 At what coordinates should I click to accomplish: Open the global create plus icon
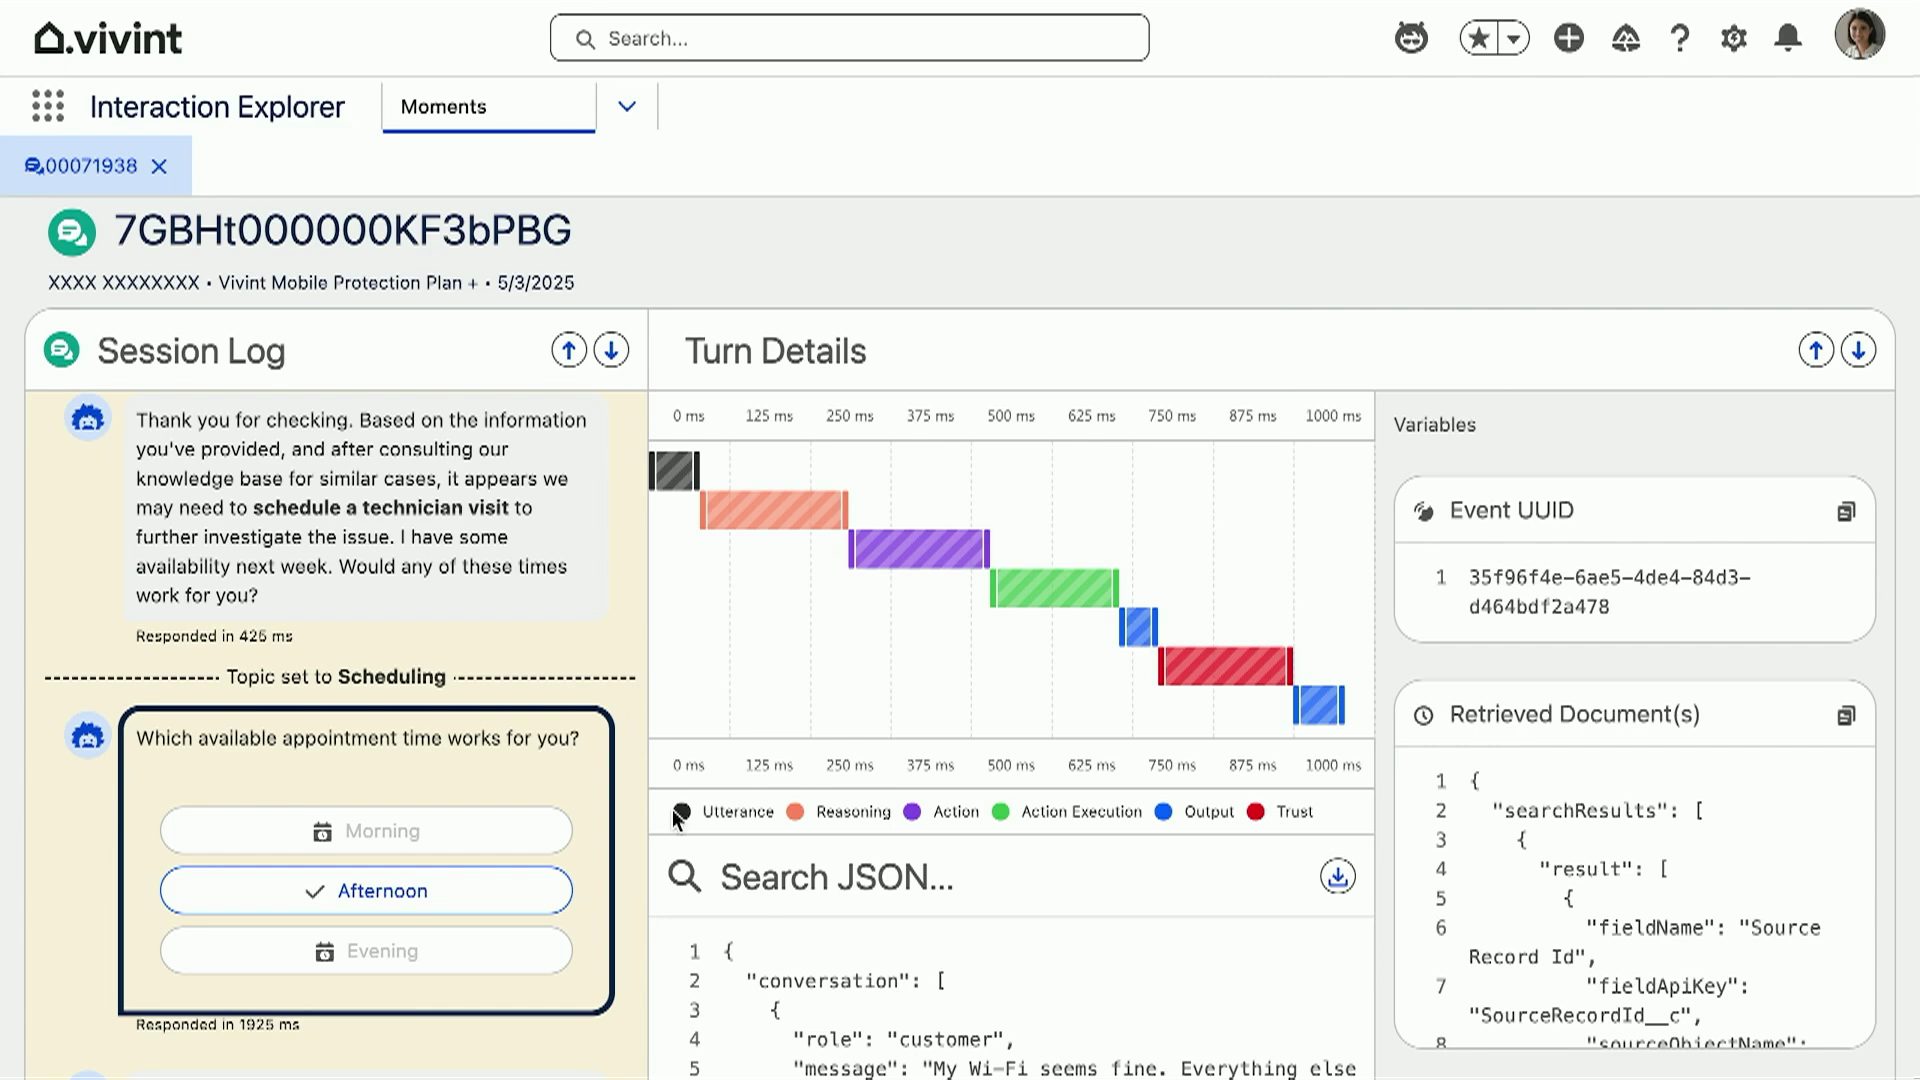(1568, 38)
